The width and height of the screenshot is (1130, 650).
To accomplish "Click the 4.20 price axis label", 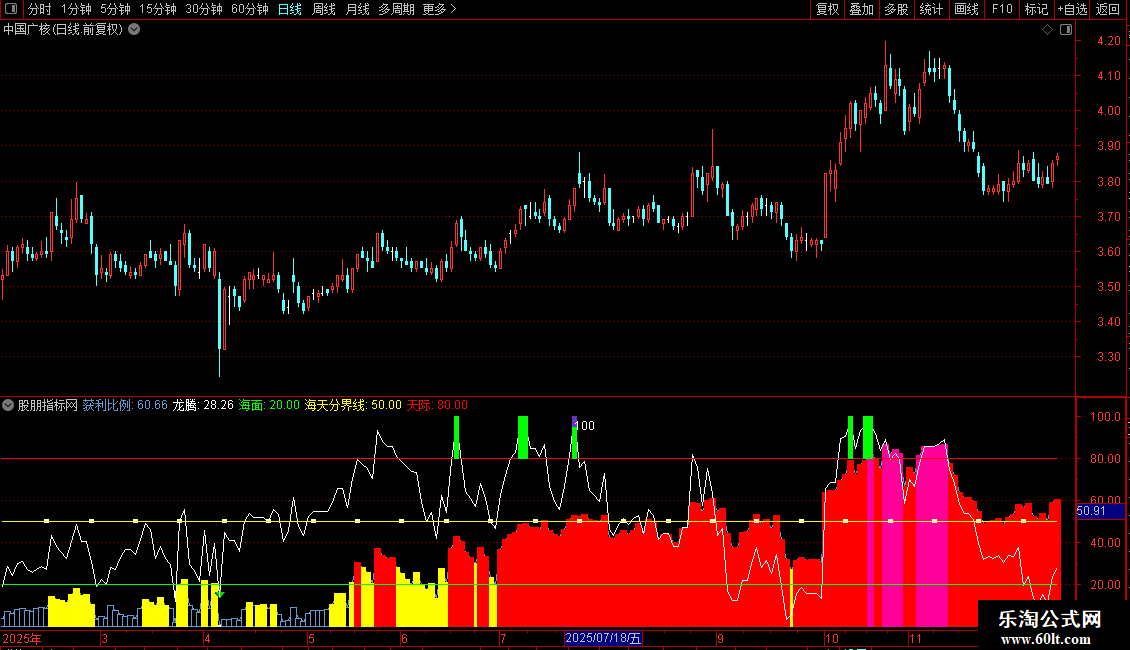I will click(1108, 41).
